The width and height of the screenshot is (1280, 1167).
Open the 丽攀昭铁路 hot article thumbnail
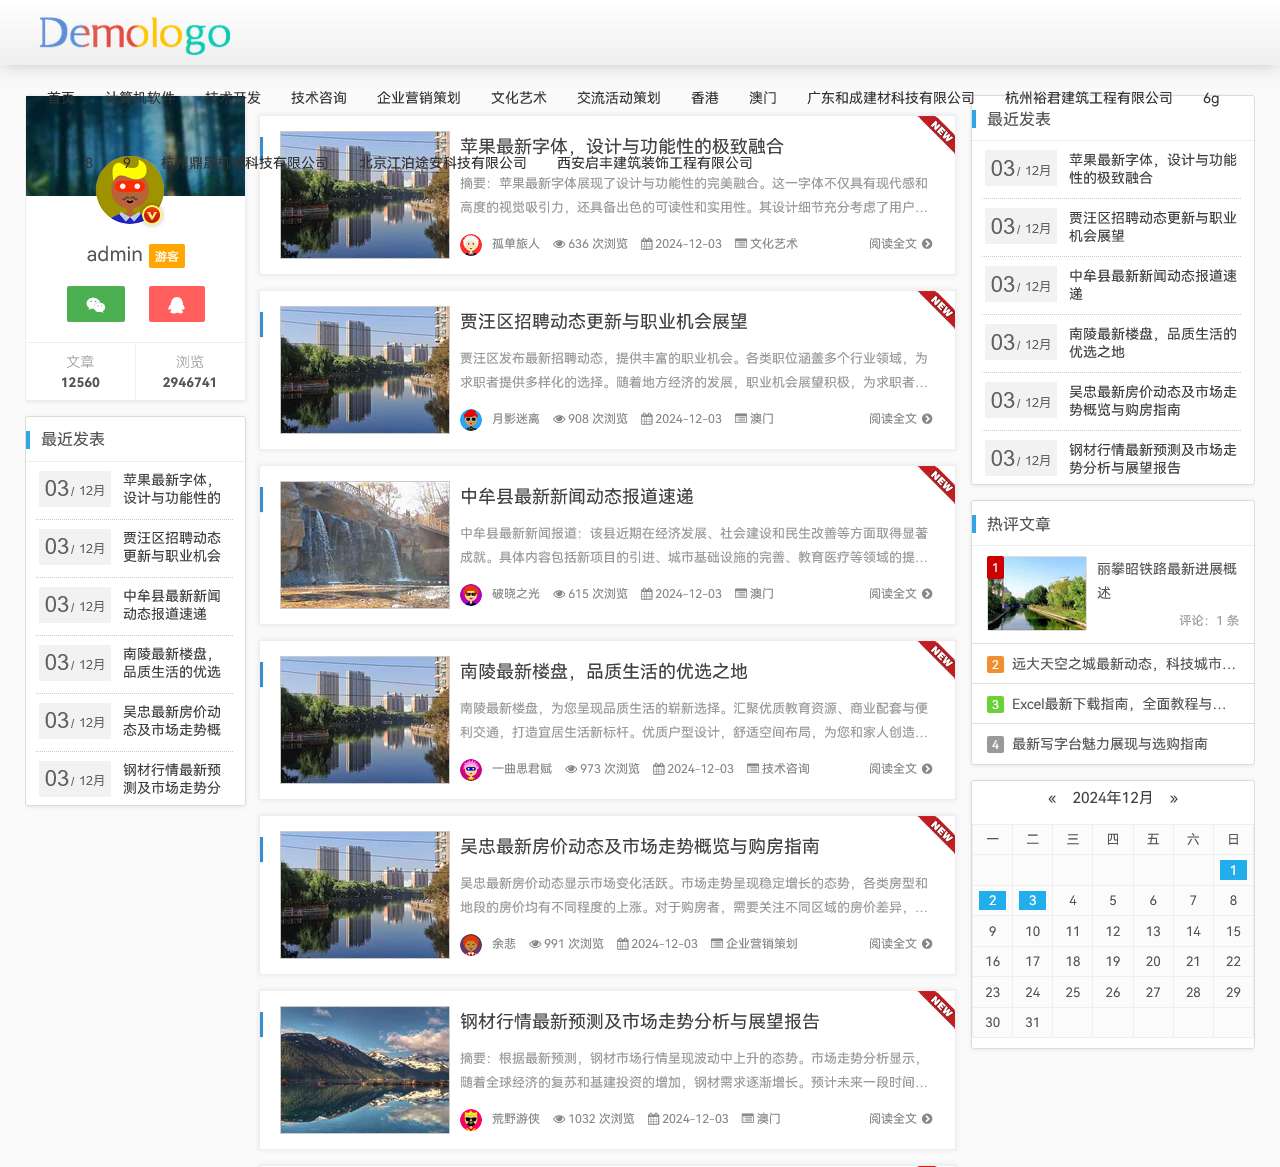point(1036,593)
